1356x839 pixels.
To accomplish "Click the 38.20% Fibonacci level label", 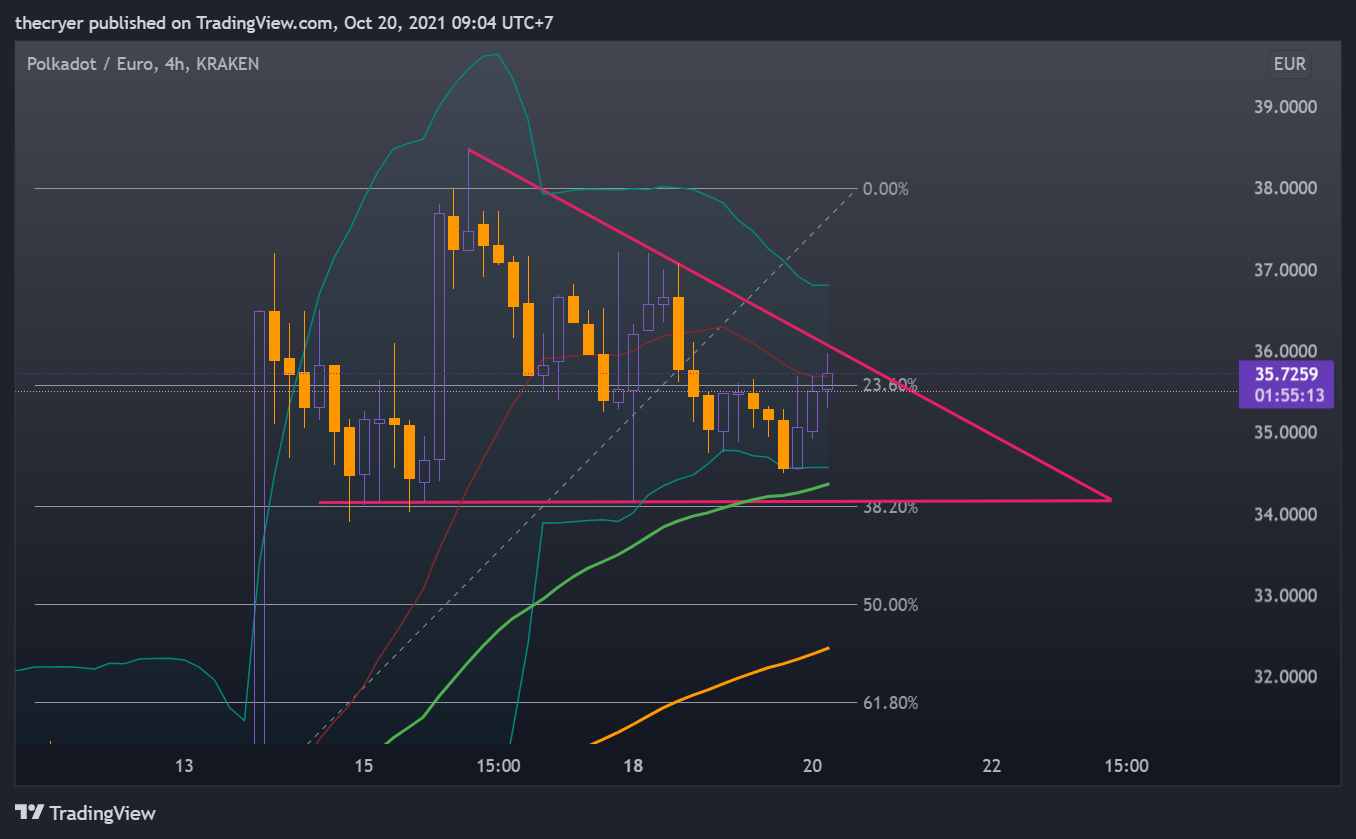I will tap(890, 507).
